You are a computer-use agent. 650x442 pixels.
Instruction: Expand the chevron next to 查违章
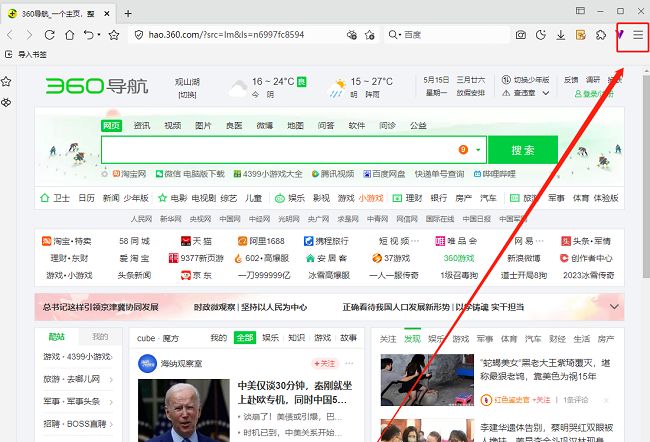click(546, 93)
